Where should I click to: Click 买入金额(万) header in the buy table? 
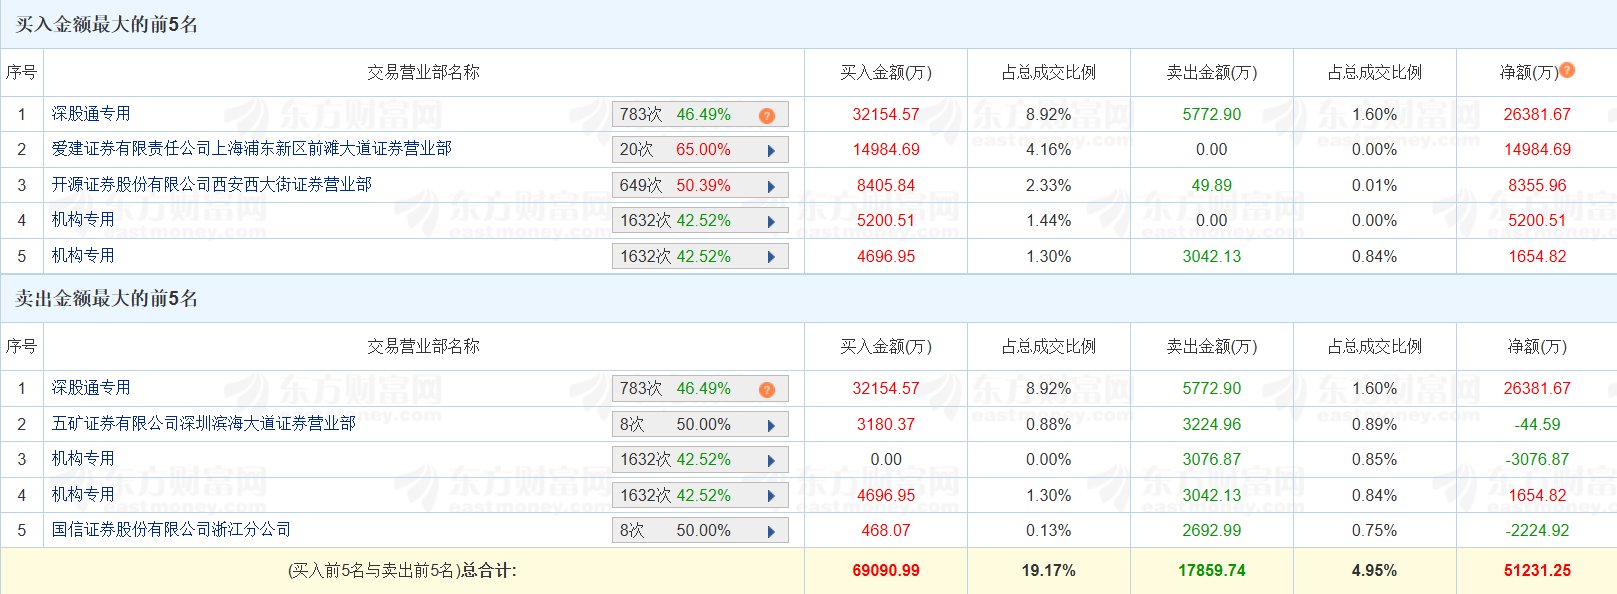point(885,73)
